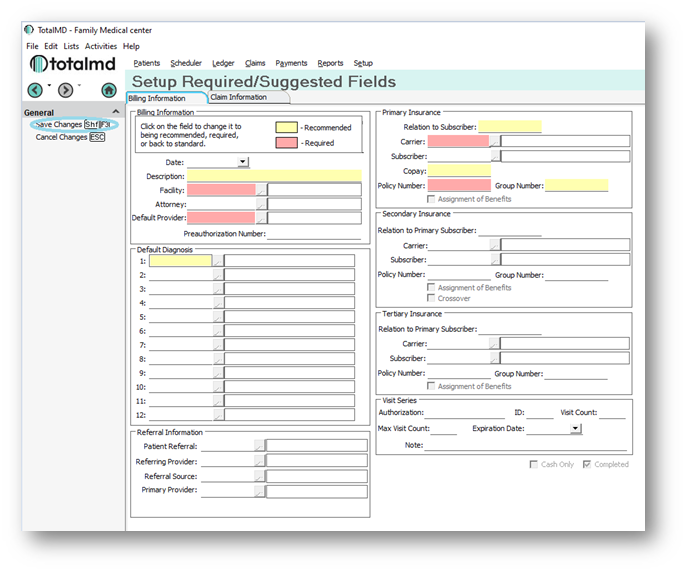Click the back navigation arrow icon
This screenshot has width=687, height=573.
click(35, 90)
